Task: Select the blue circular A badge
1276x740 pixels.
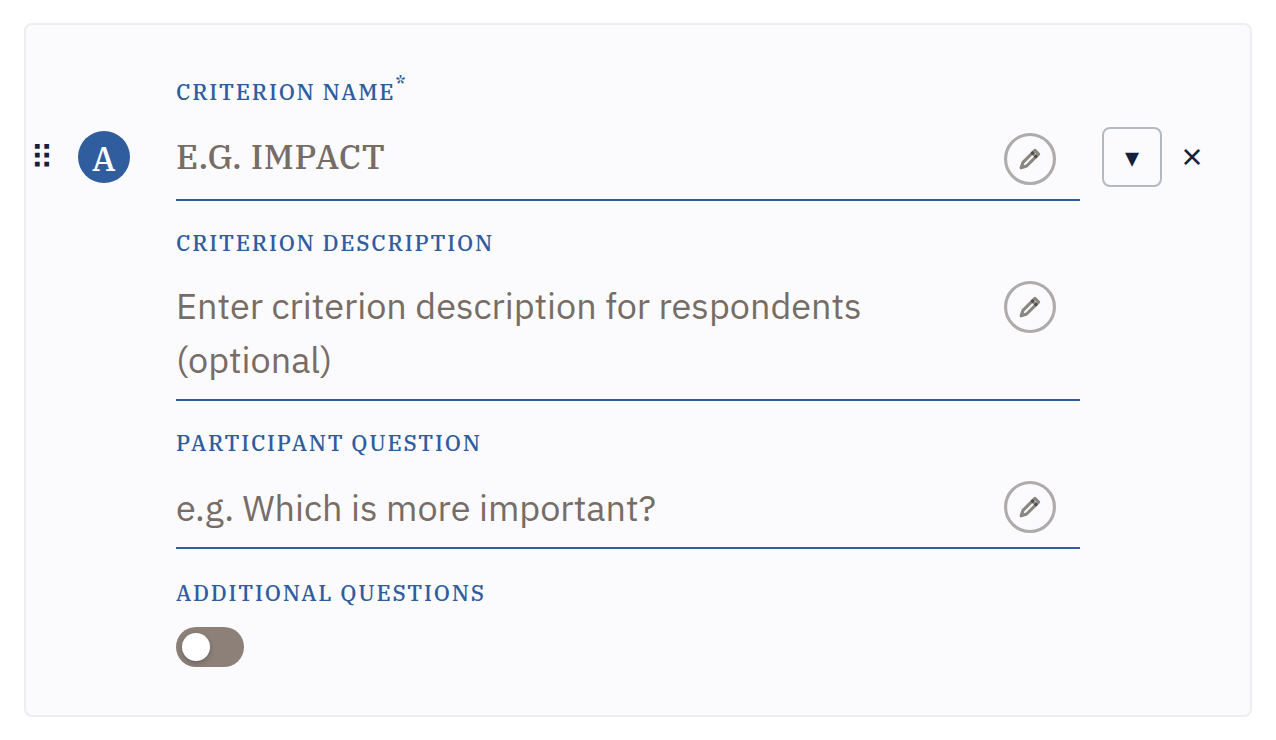Action: 104,158
